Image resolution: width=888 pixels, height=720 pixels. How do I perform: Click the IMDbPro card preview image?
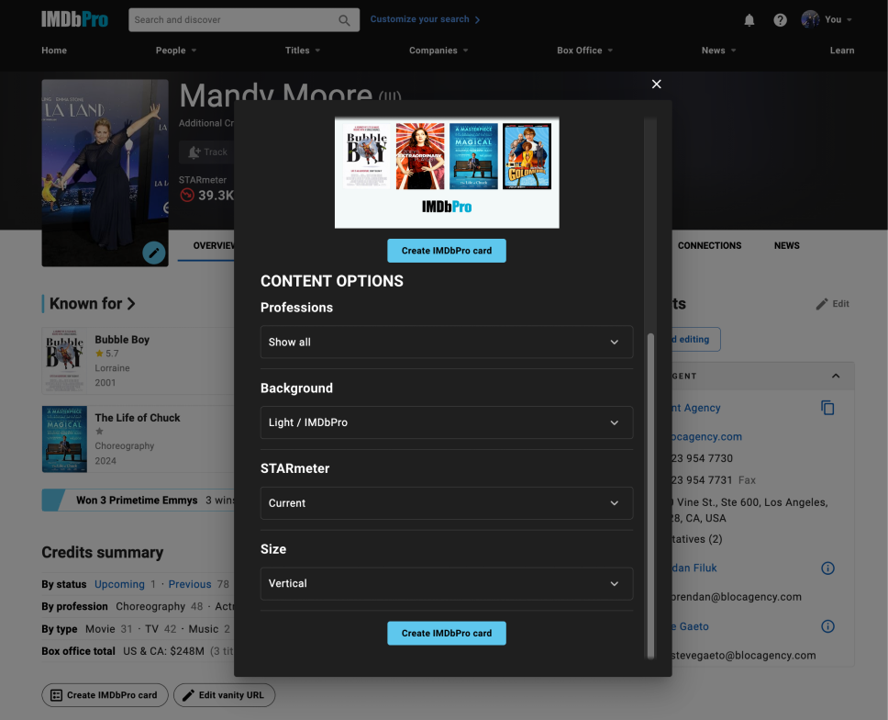pos(446,173)
